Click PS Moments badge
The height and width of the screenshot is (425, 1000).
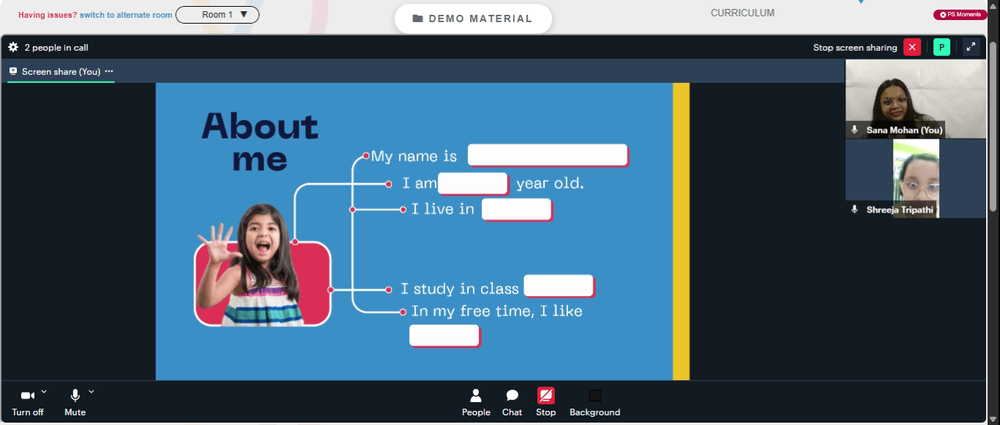point(960,15)
